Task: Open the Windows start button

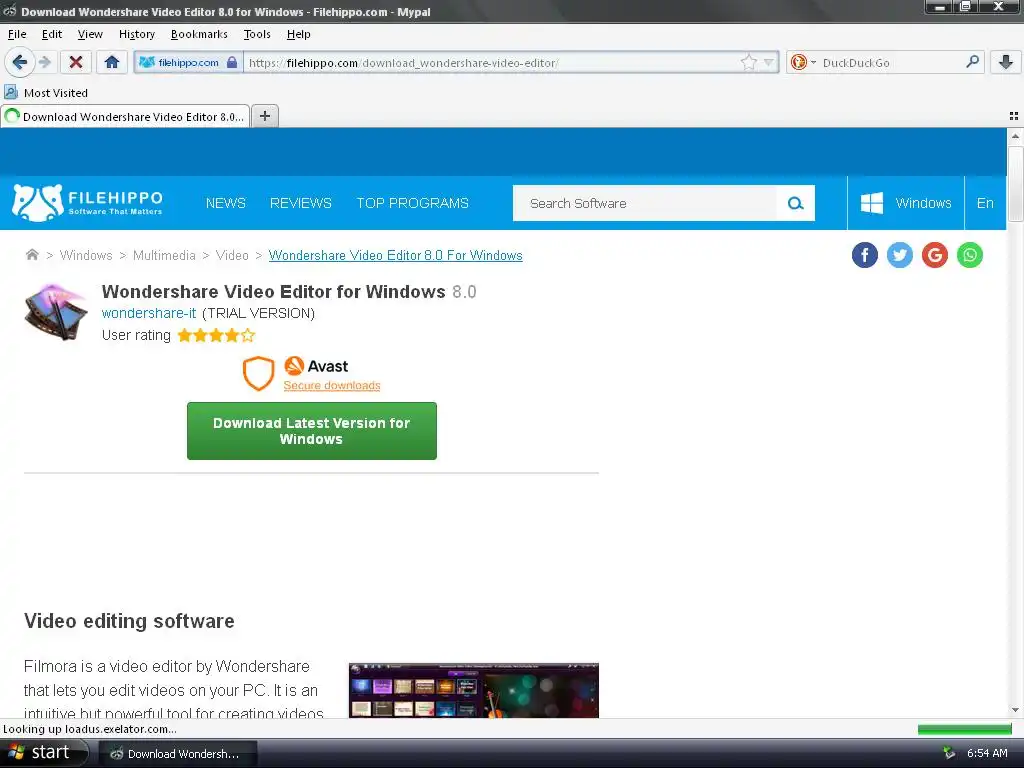Action: [43, 753]
